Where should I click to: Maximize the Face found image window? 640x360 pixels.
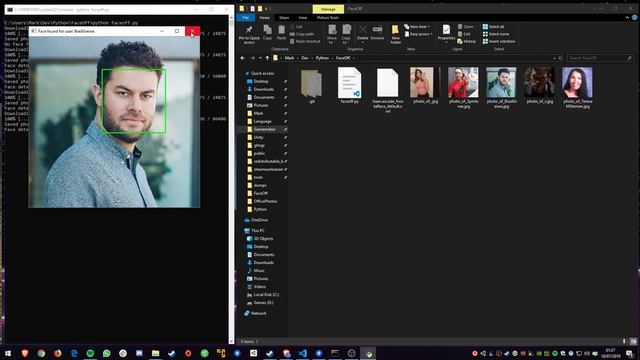[x=177, y=31]
